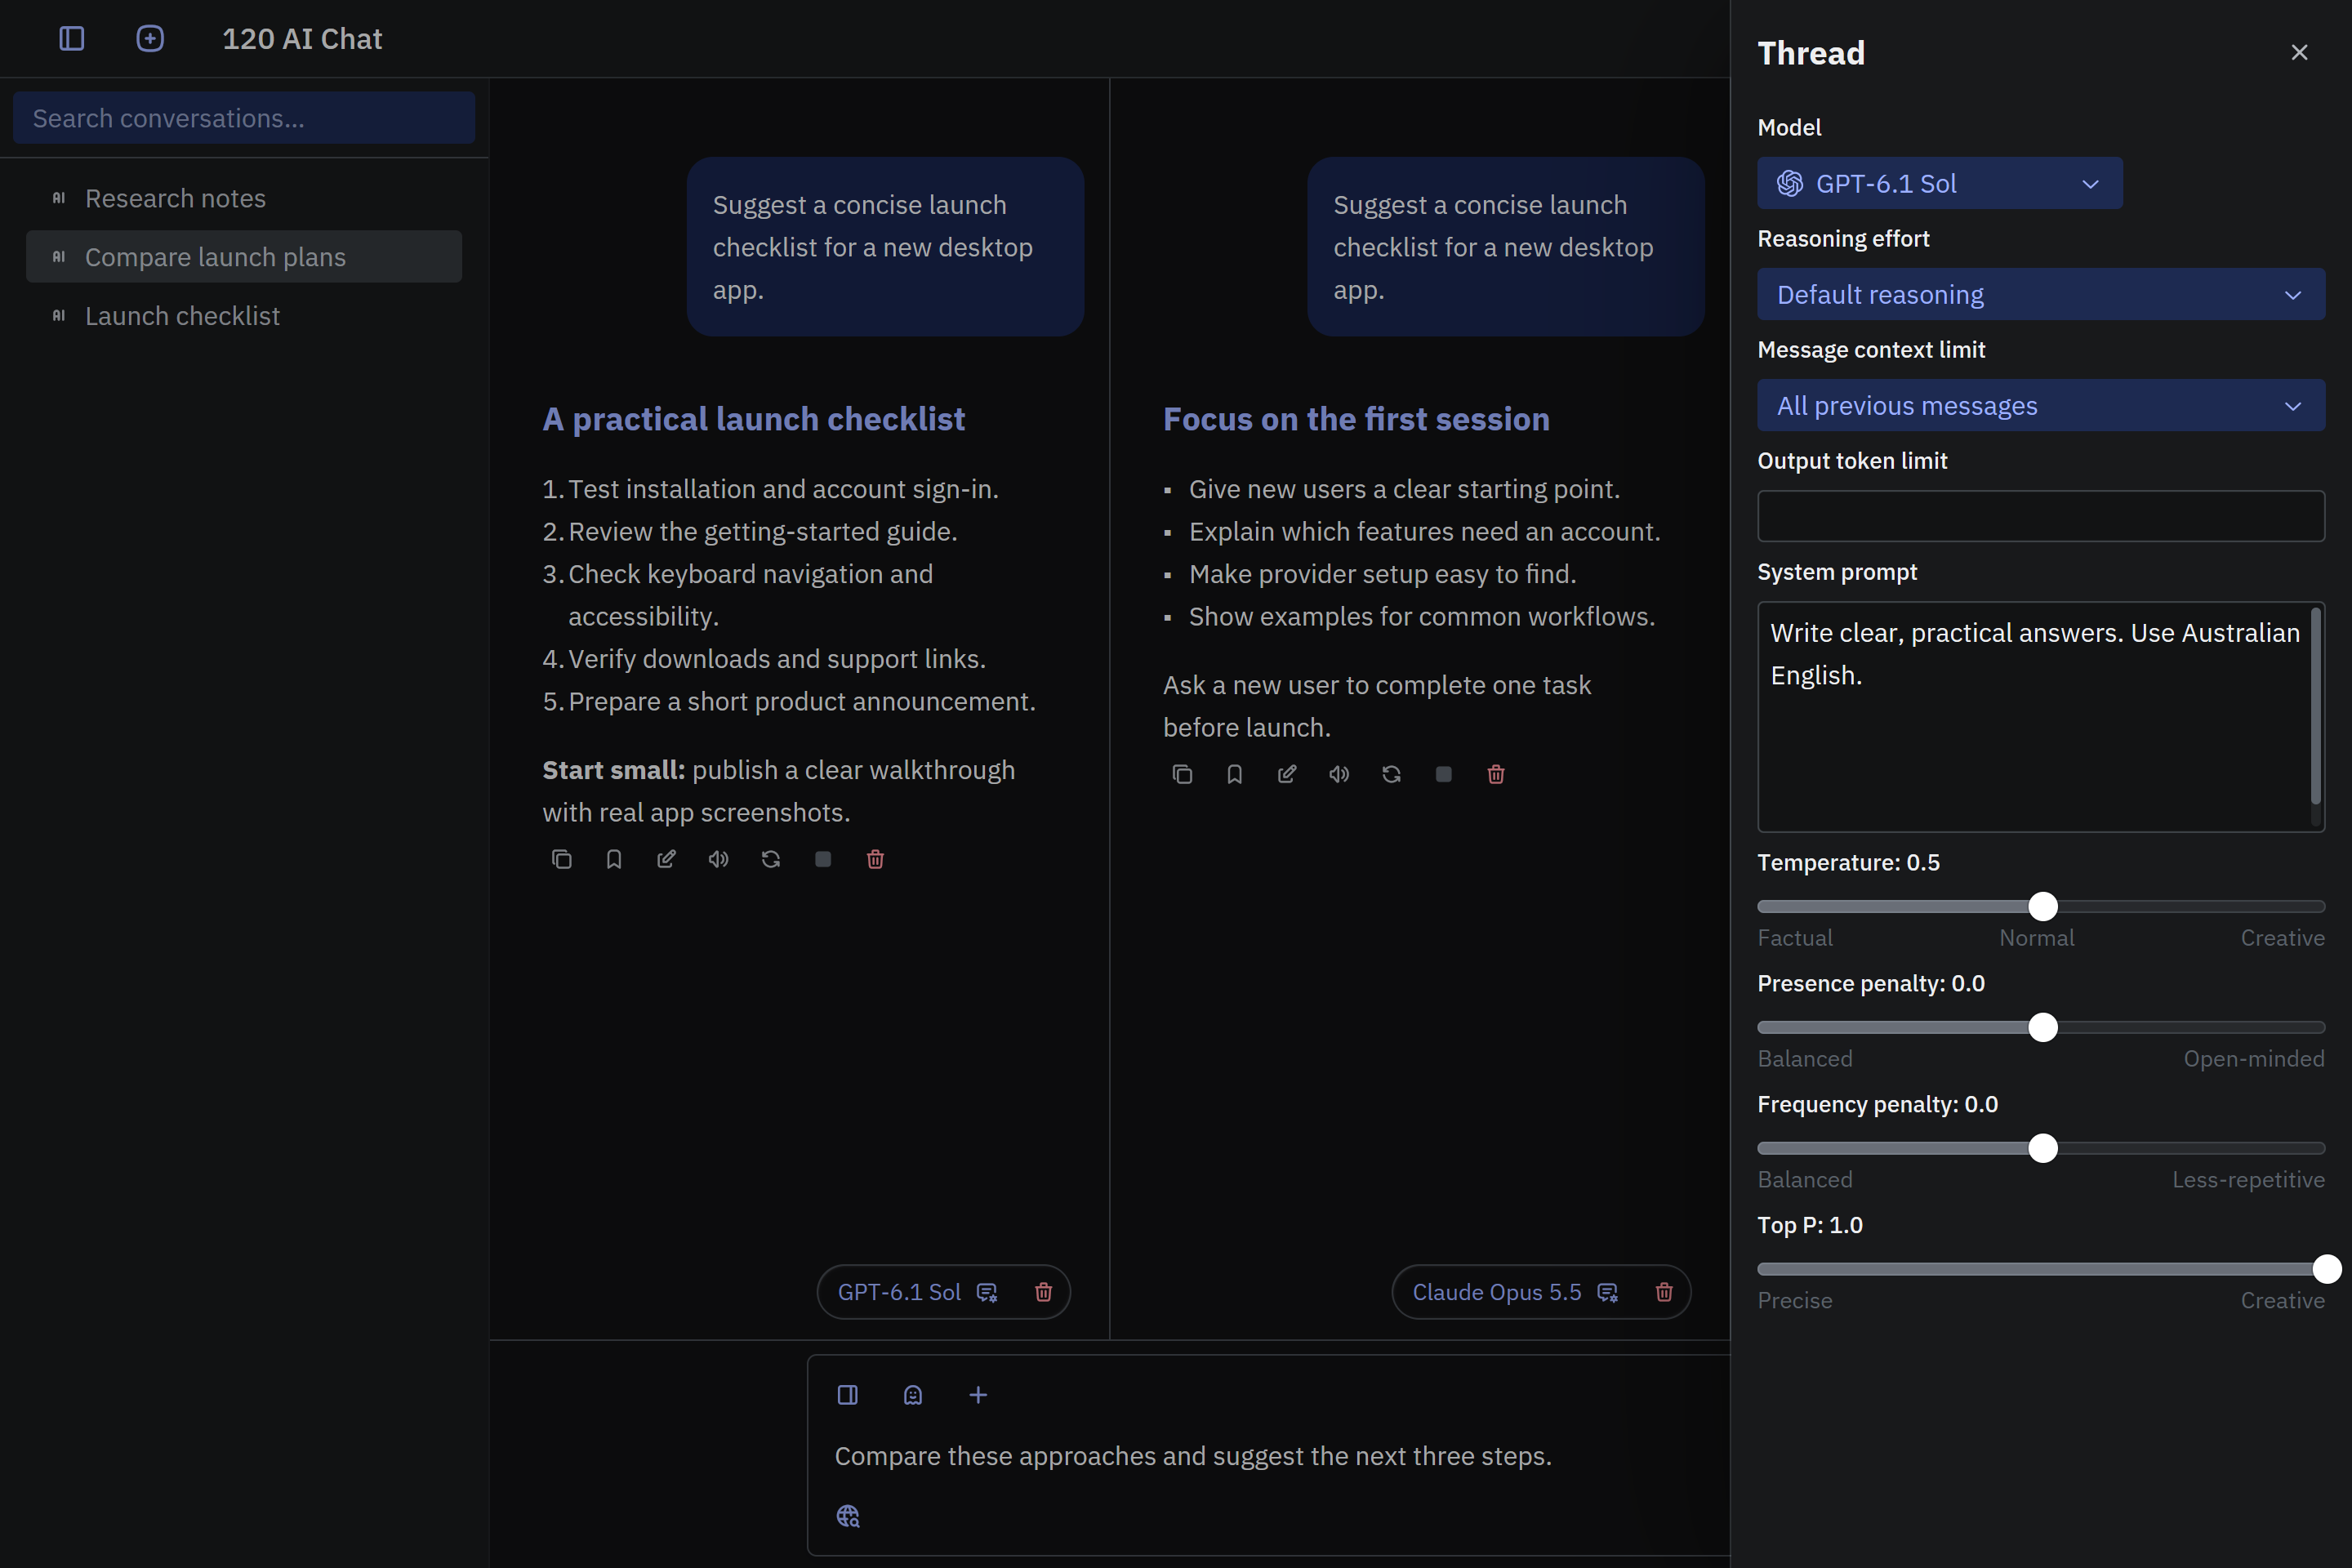The width and height of the screenshot is (2352, 1568).
Task: Regenerate the practical launch checklist response
Action: coord(771,859)
